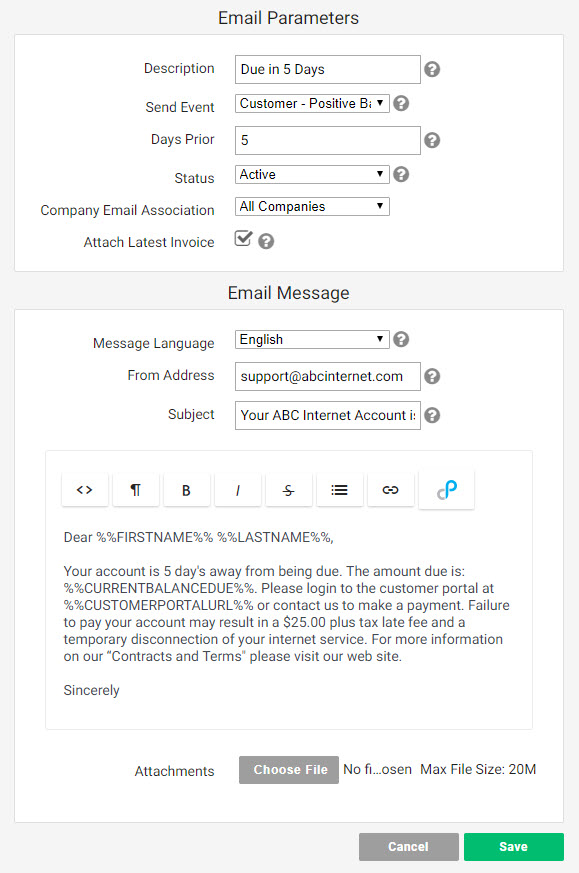The height and width of the screenshot is (873, 579).
Task: Click the 'Max File Size: 20M' text
Action: [x=478, y=769]
